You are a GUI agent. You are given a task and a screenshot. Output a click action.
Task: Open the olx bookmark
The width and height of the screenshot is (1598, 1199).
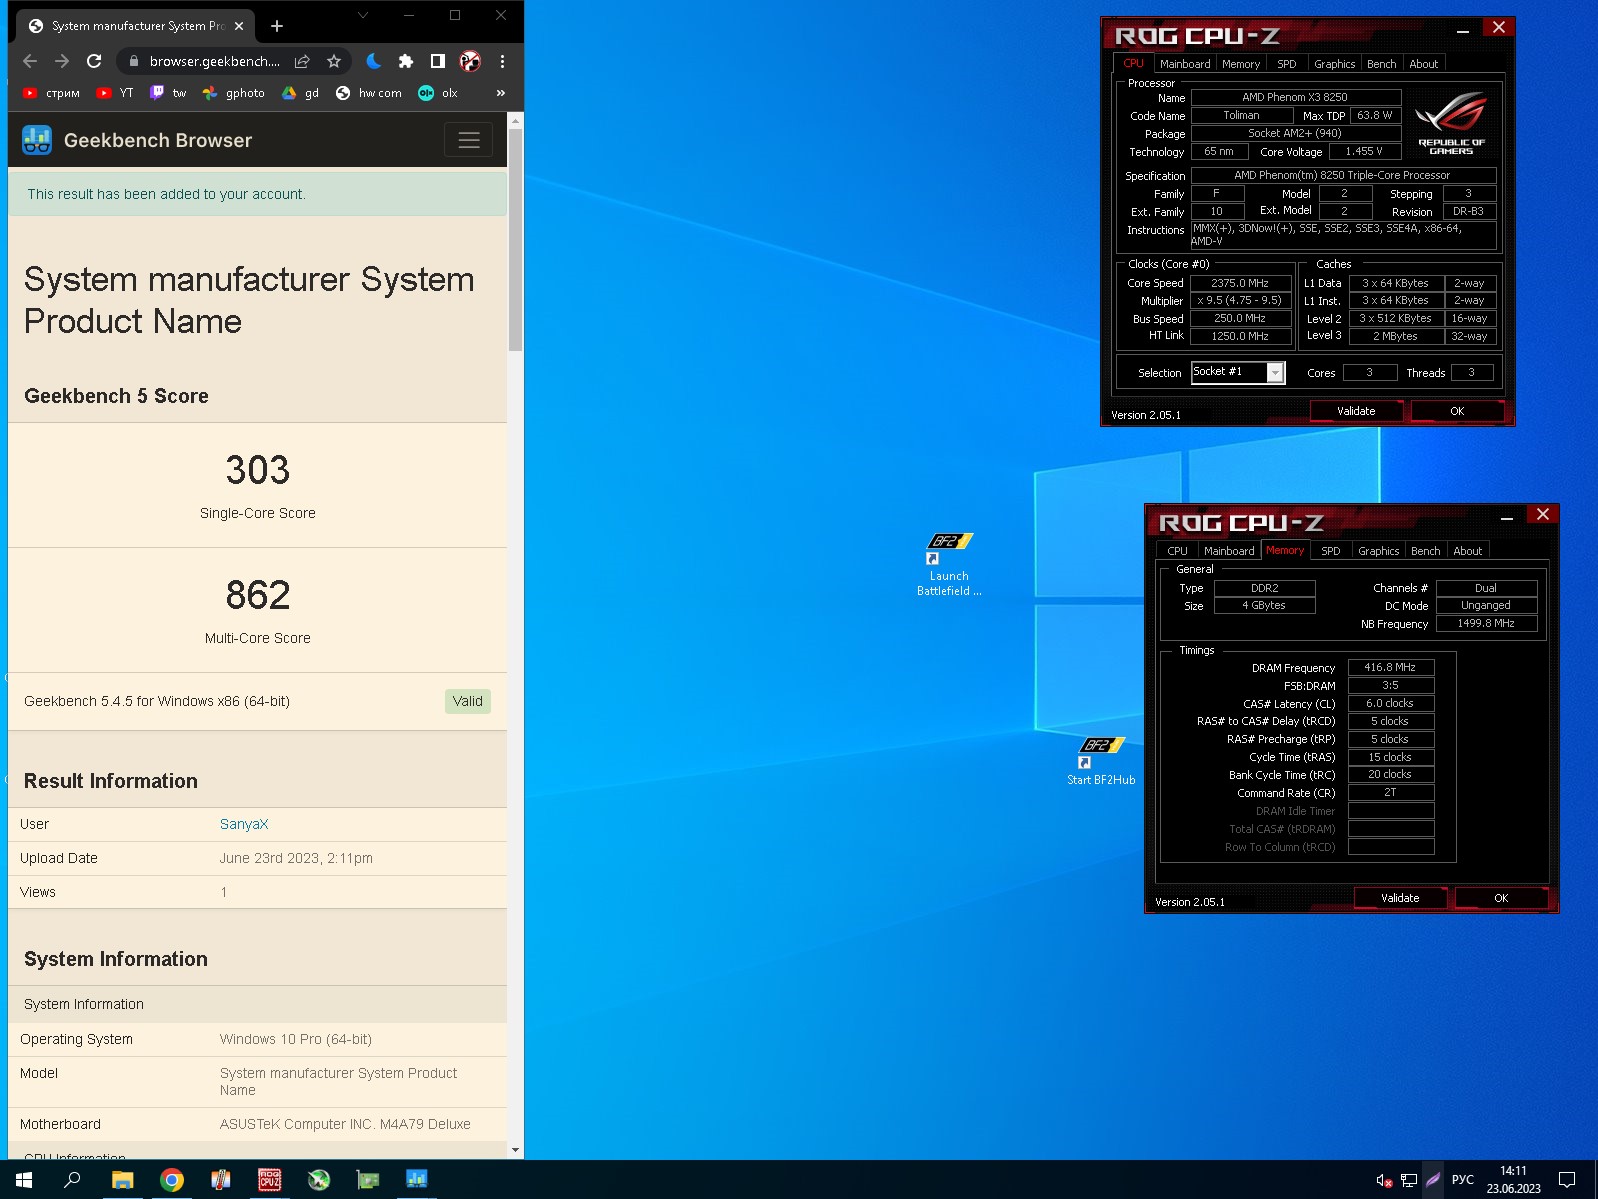pos(438,93)
